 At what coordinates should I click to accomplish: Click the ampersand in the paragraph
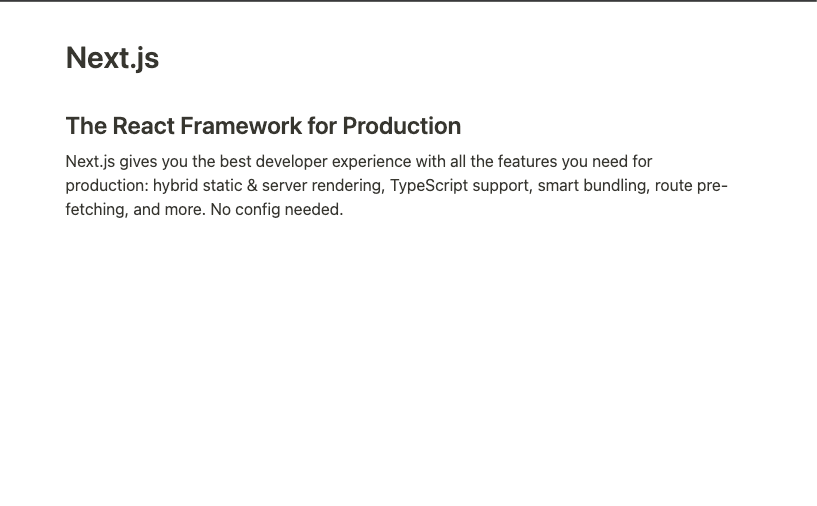[252, 186]
